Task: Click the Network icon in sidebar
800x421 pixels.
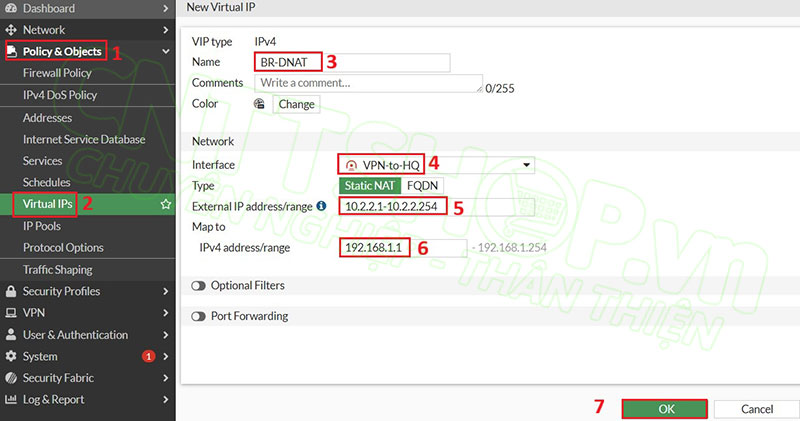Action: click(x=11, y=30)
